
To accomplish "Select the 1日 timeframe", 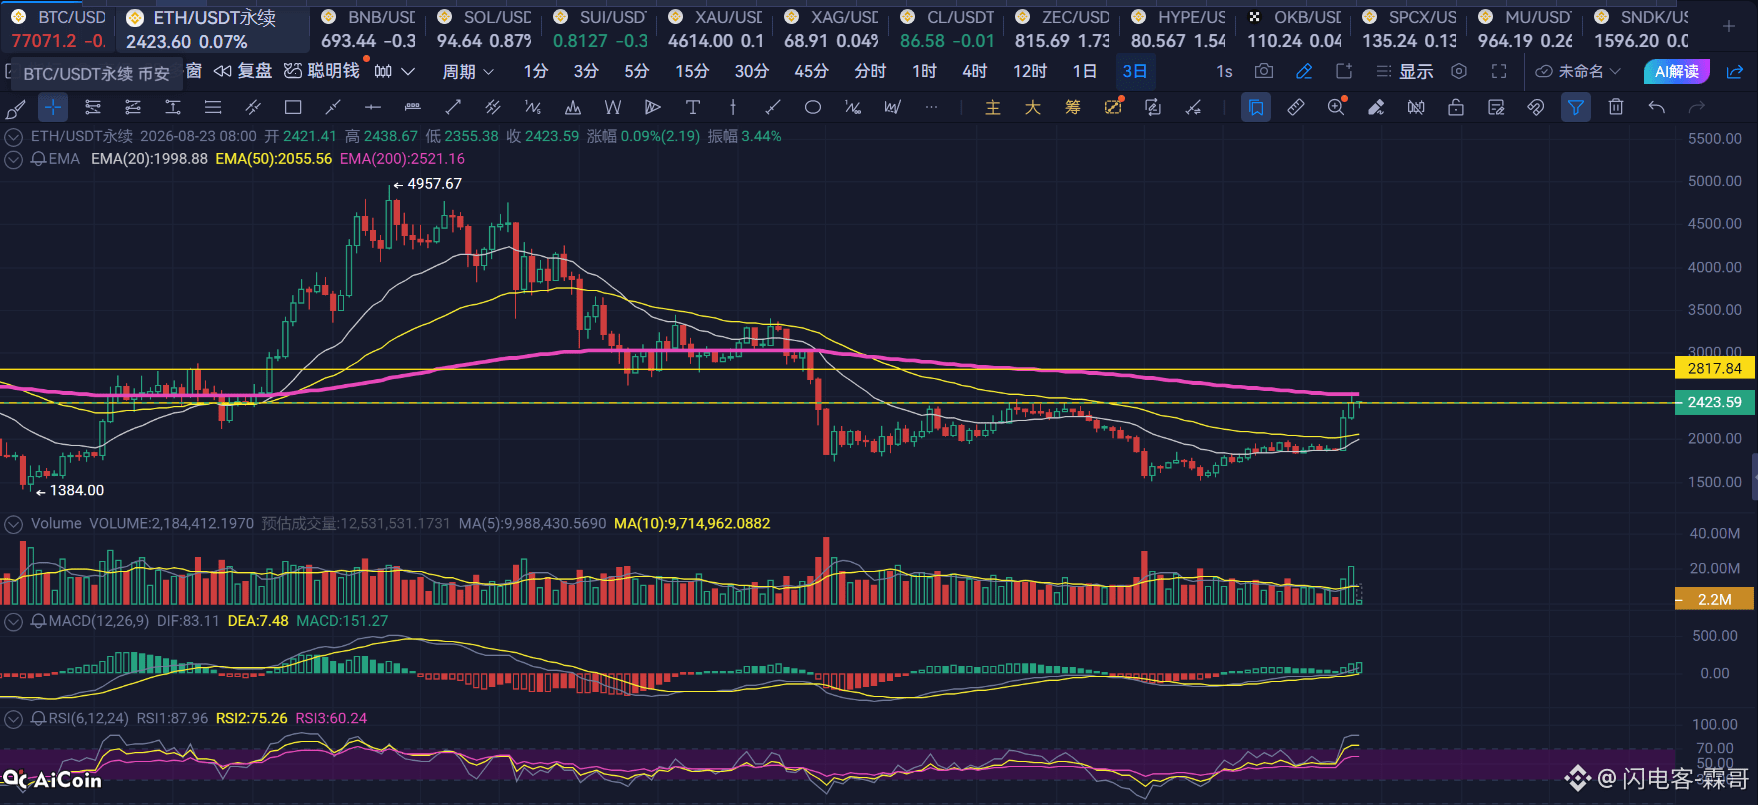I will coord(1085,71).
